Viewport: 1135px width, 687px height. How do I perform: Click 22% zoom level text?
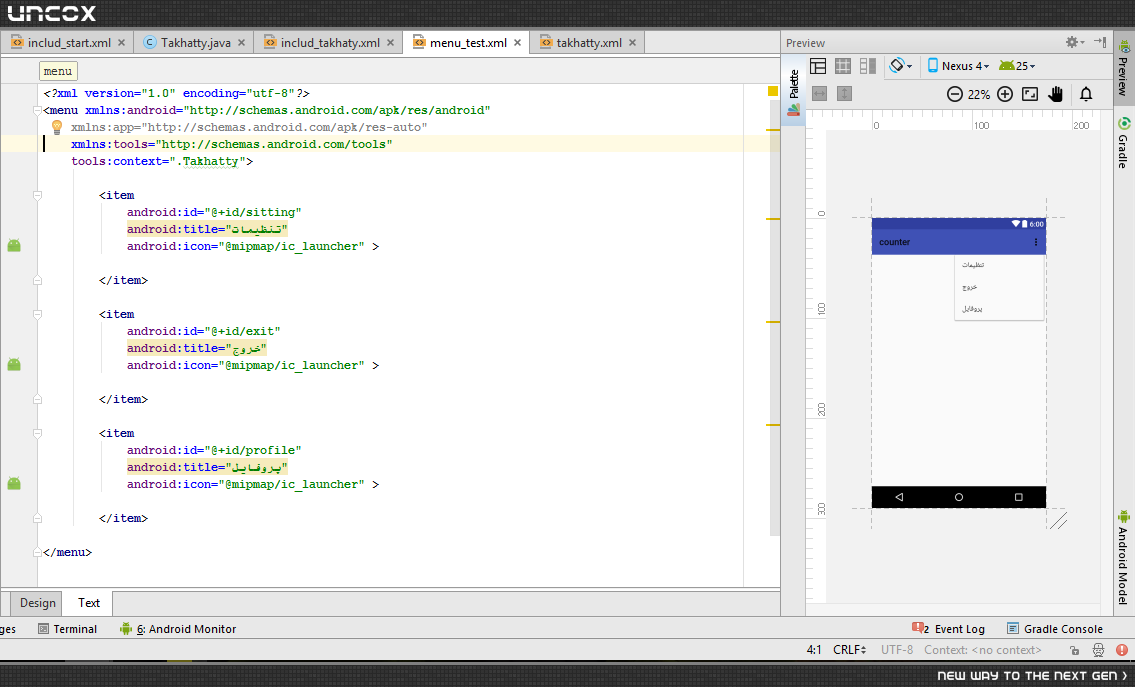pyautogui.click(x=979, y=94)
